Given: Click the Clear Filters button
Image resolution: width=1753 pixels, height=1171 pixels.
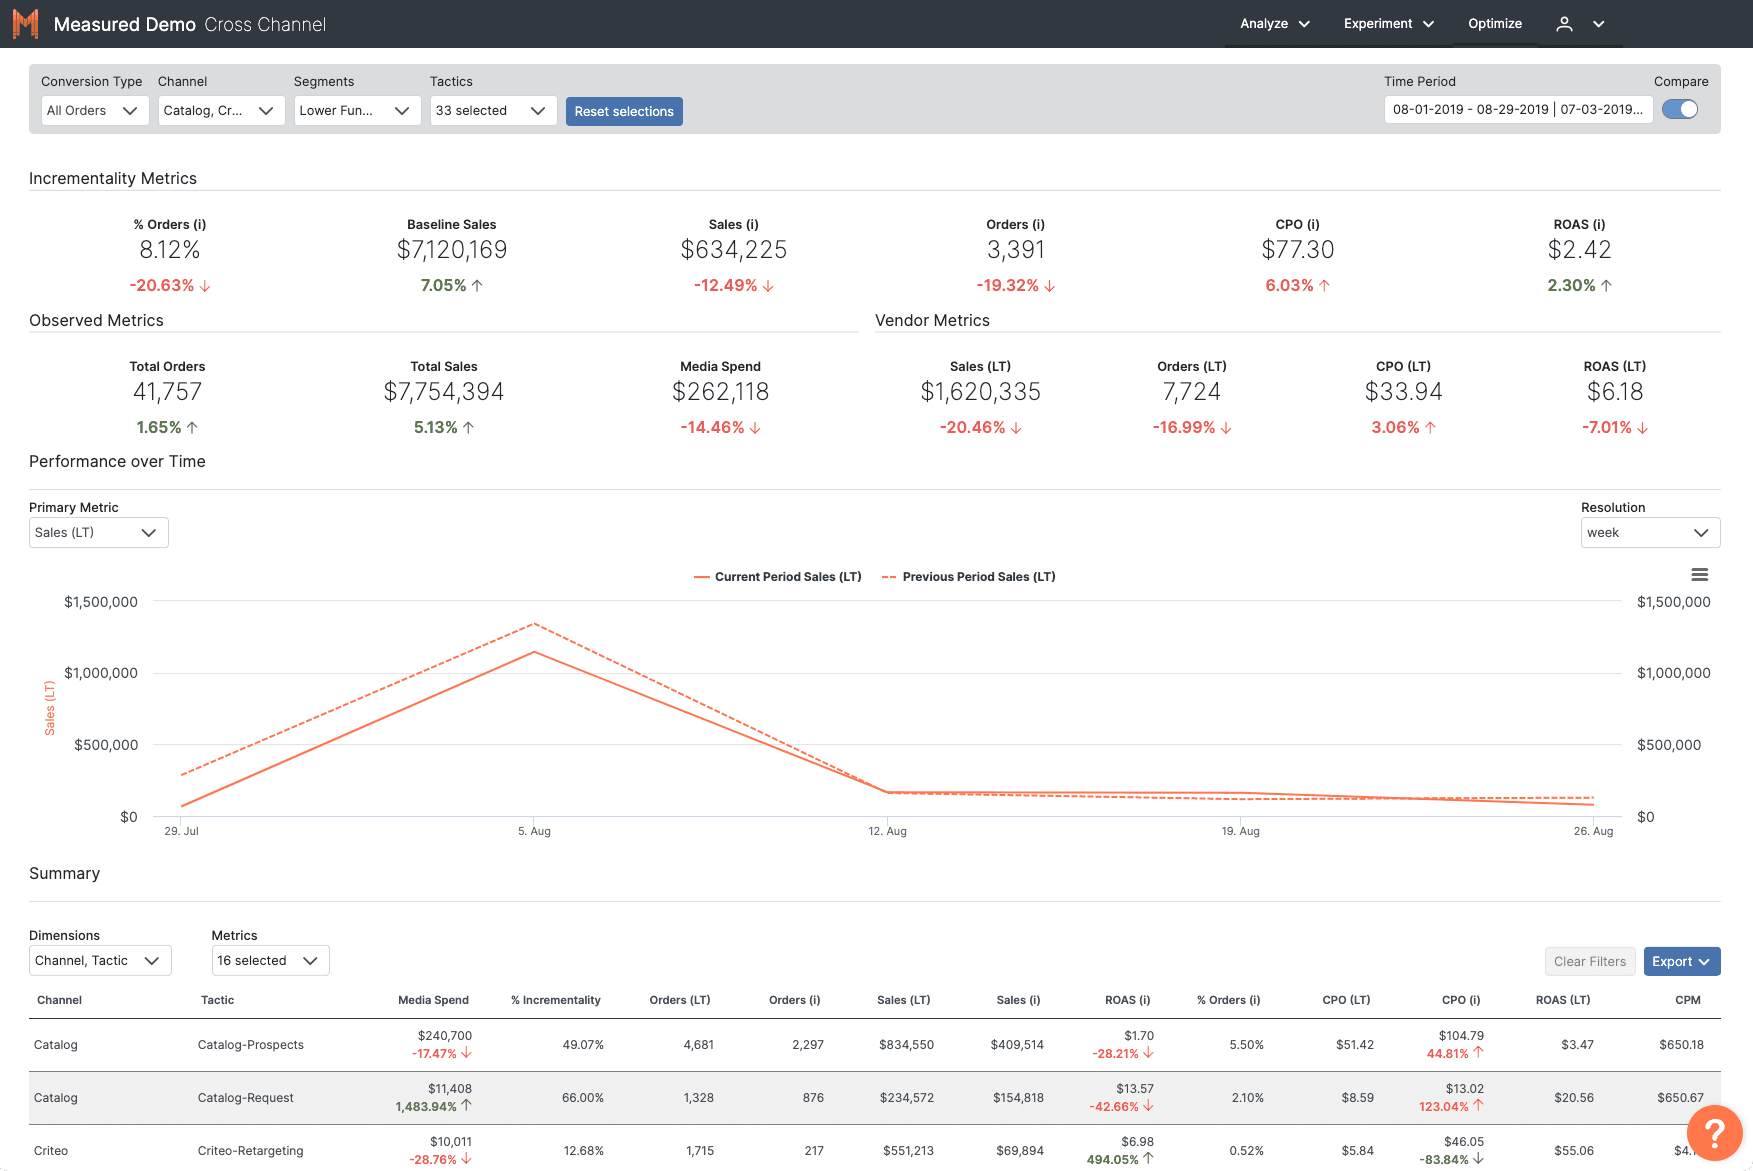Looking at the screenshot, I should [x=1589, y=962].
